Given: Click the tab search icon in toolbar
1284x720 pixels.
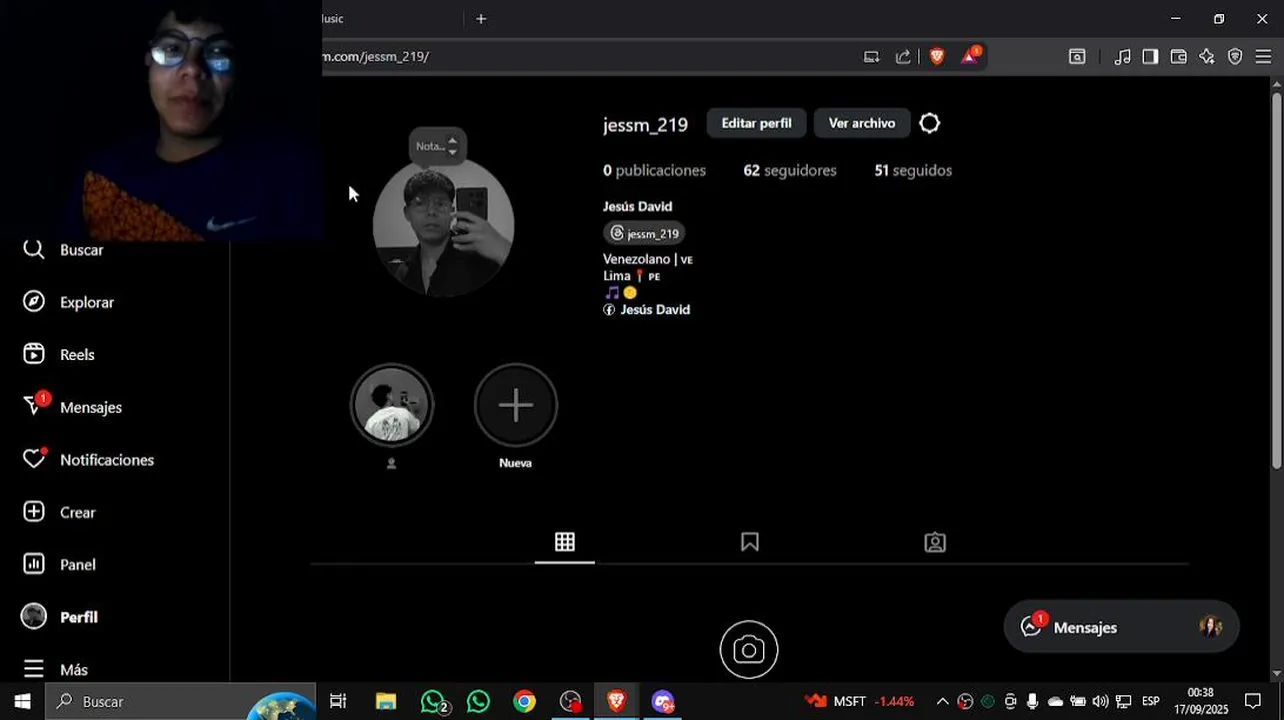Looking at the screenshot, I should pos(1077,57).
